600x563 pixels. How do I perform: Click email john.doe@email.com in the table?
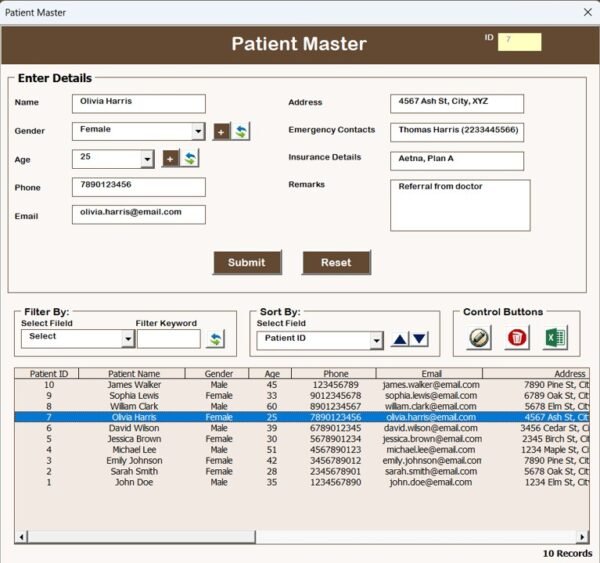pyautogui.click(x=431, y=482)
